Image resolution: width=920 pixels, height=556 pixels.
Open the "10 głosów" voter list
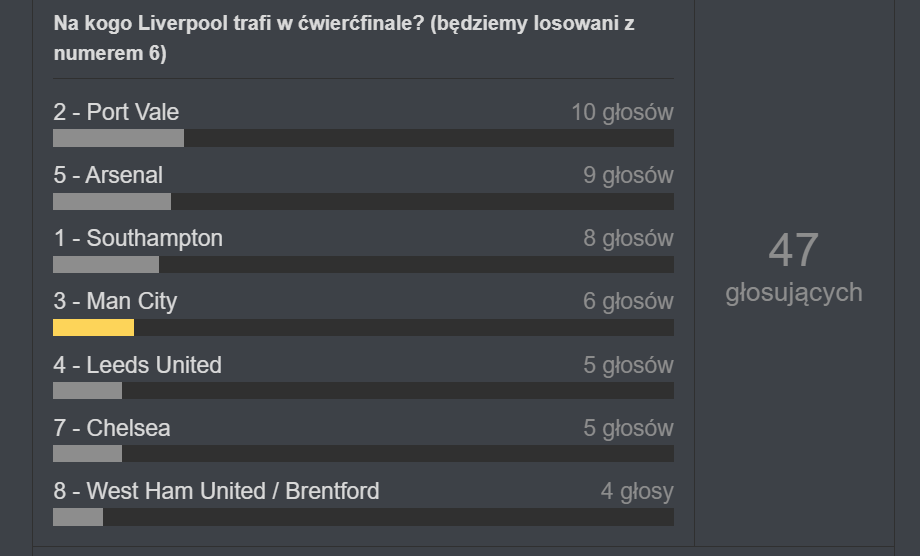pyautogui.click(x=622, y=112)
